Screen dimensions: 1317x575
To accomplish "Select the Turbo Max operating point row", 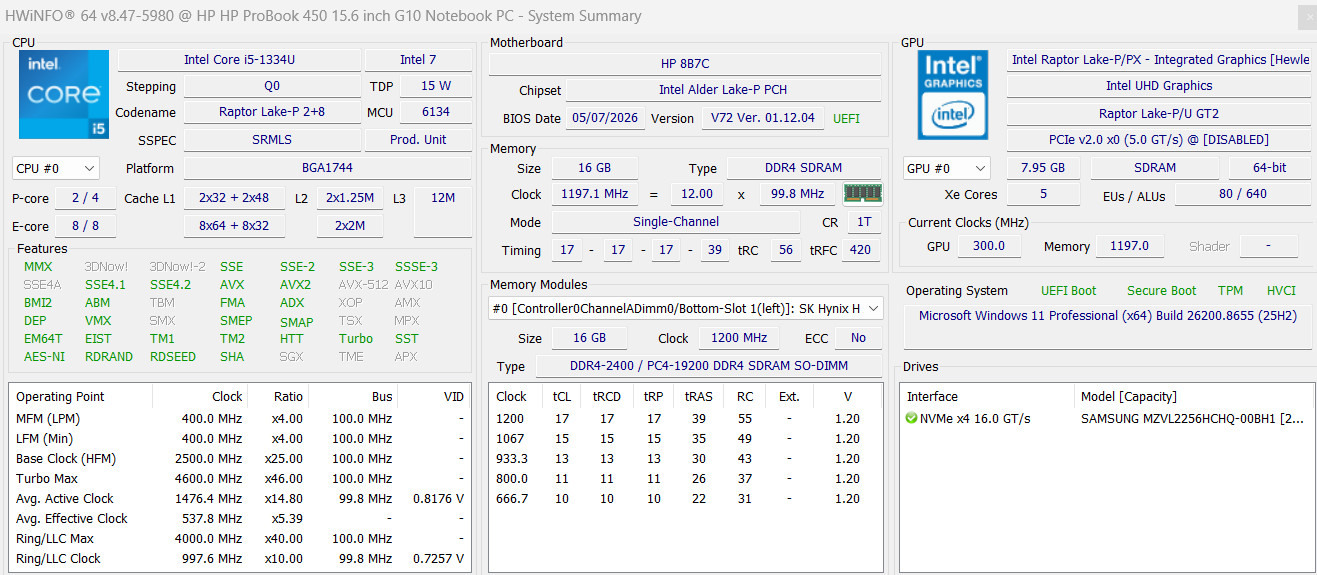I will tap(240, 479).
